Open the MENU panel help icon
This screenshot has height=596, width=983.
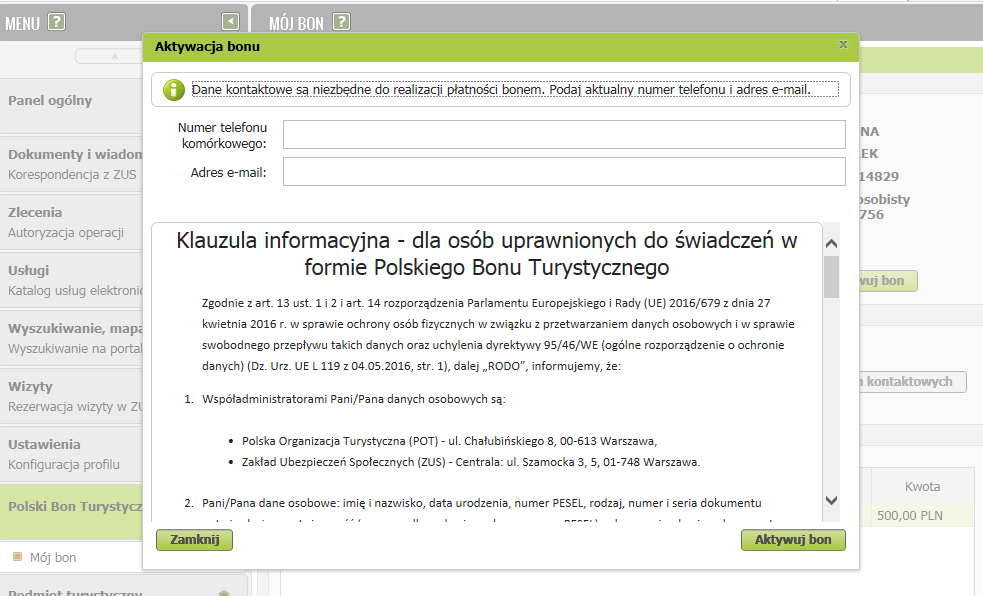(56, 22)
